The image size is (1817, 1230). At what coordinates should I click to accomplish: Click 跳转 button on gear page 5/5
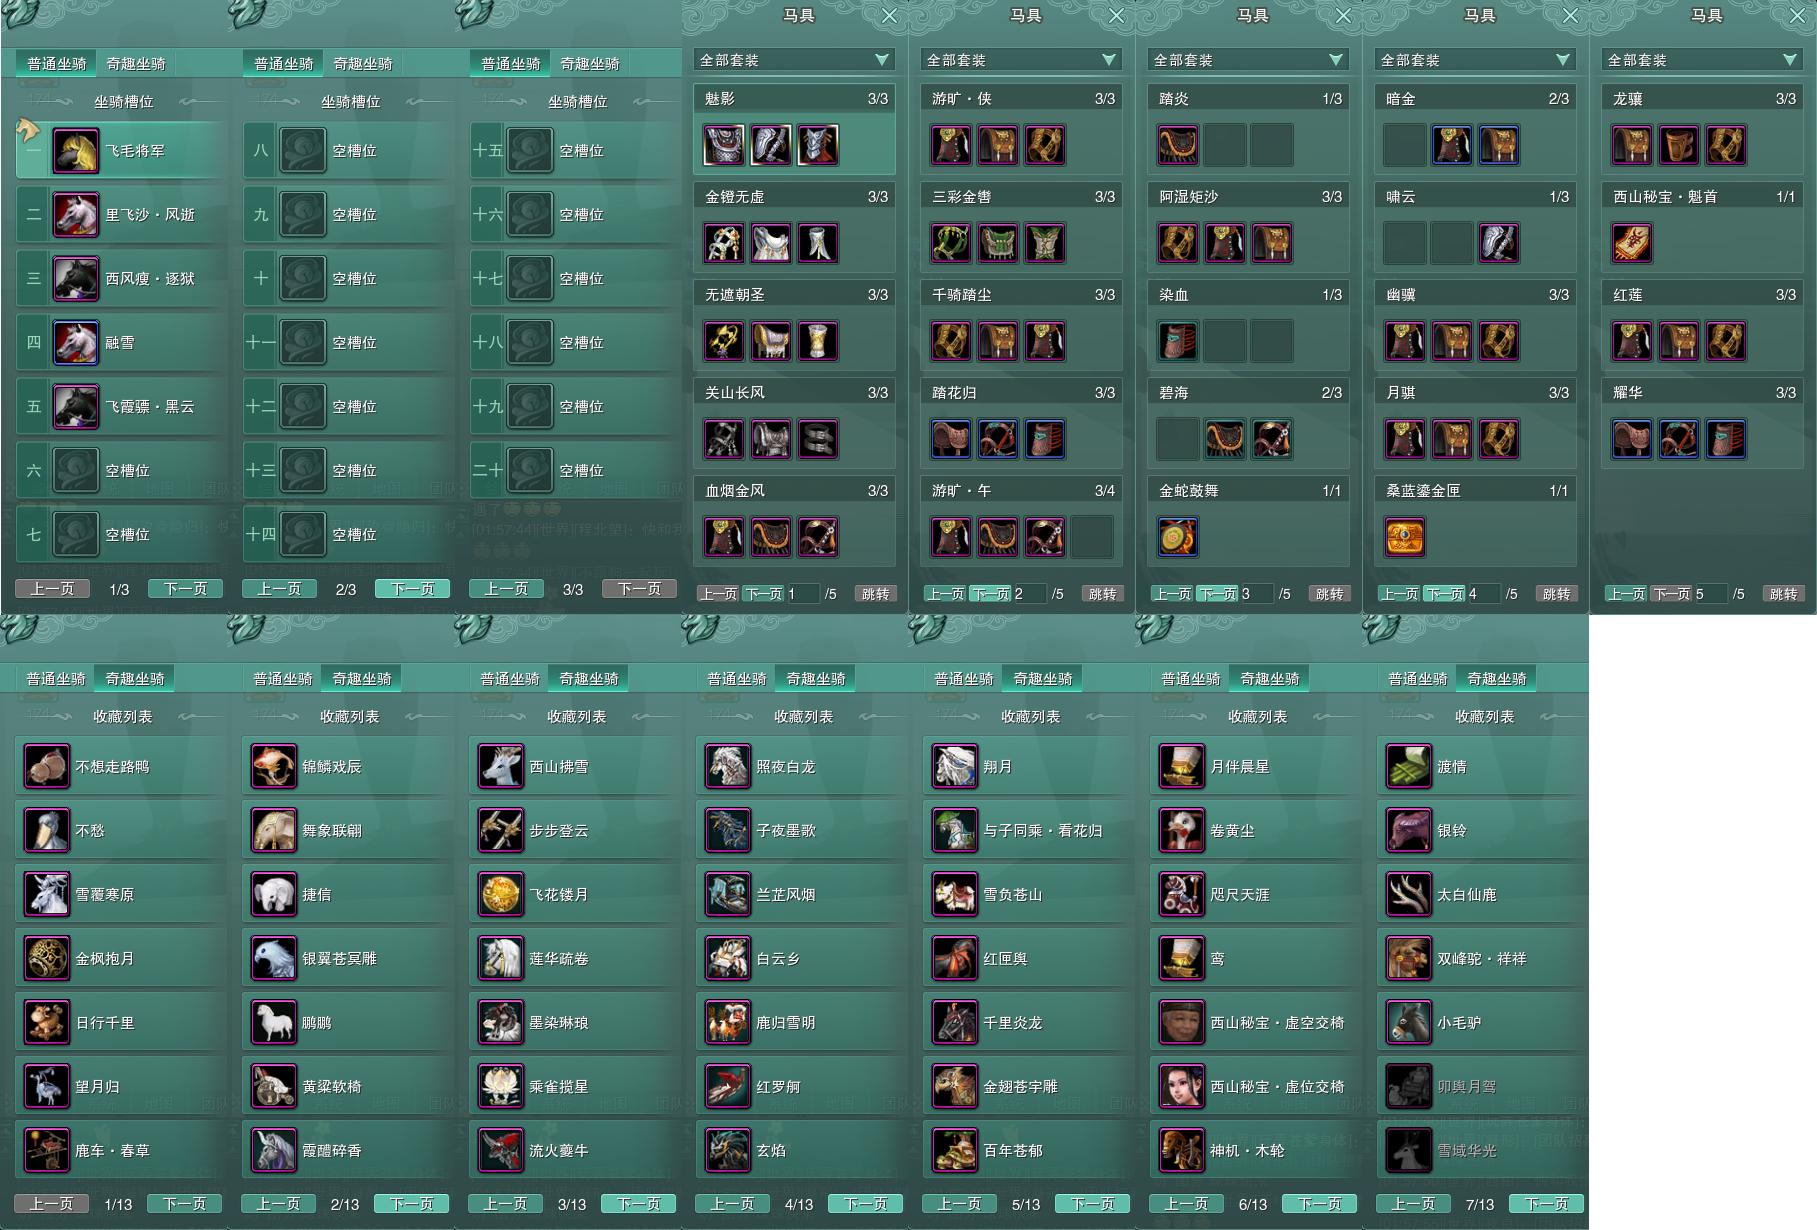pyautogui.click(x=1784, y=594)
